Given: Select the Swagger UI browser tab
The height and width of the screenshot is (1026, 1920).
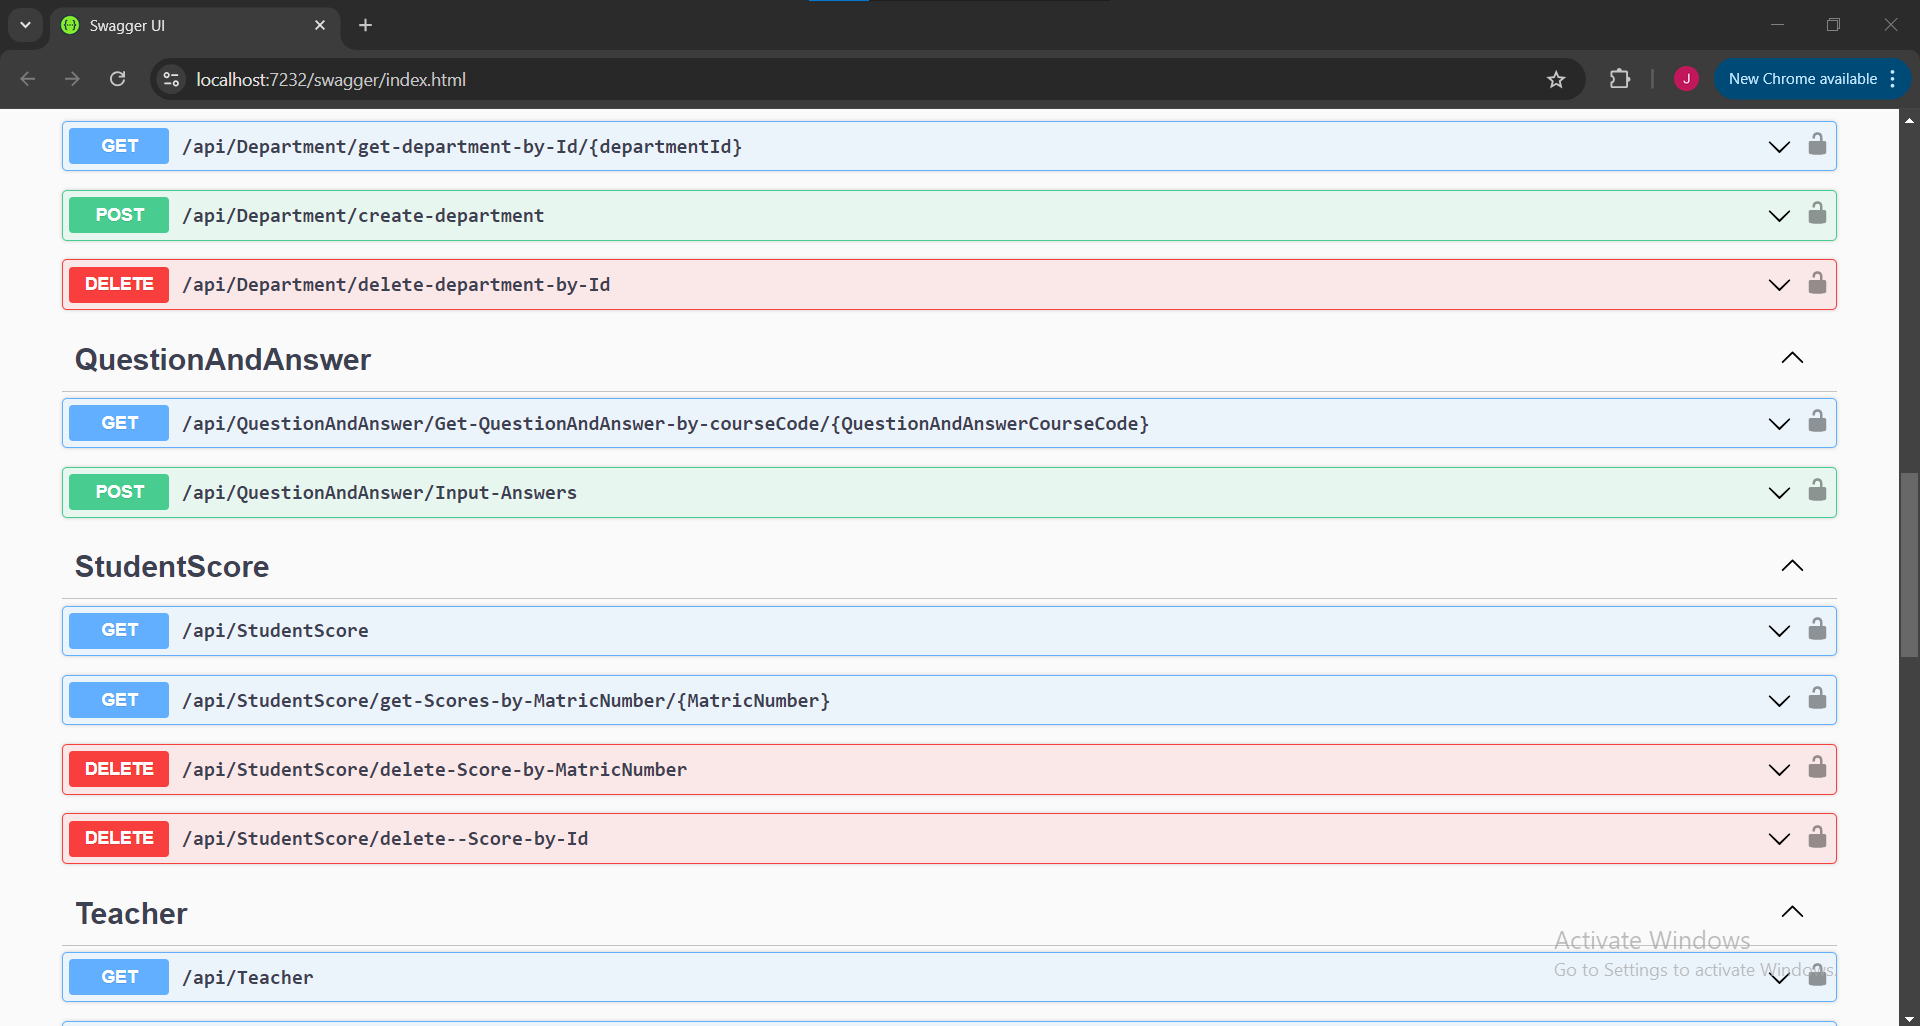Looking at the screenshot, I should click(x=190, y=26).
